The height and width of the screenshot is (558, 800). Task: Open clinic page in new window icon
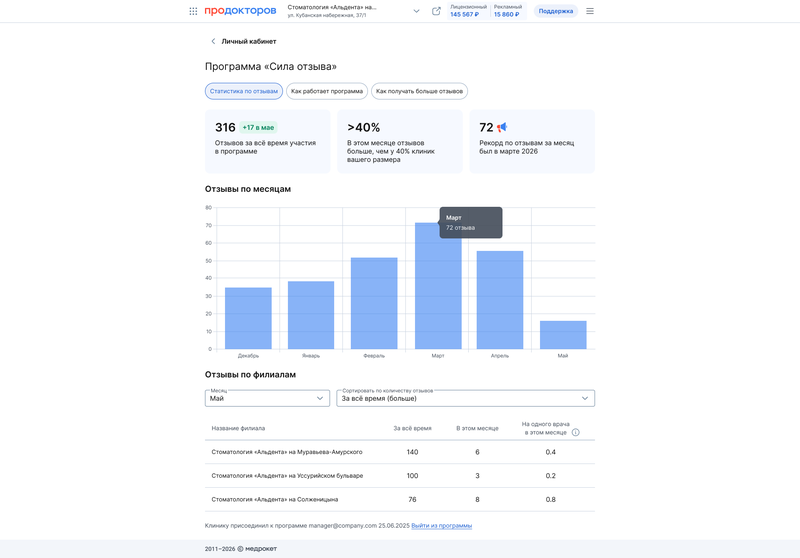click(x=436, y=11)
